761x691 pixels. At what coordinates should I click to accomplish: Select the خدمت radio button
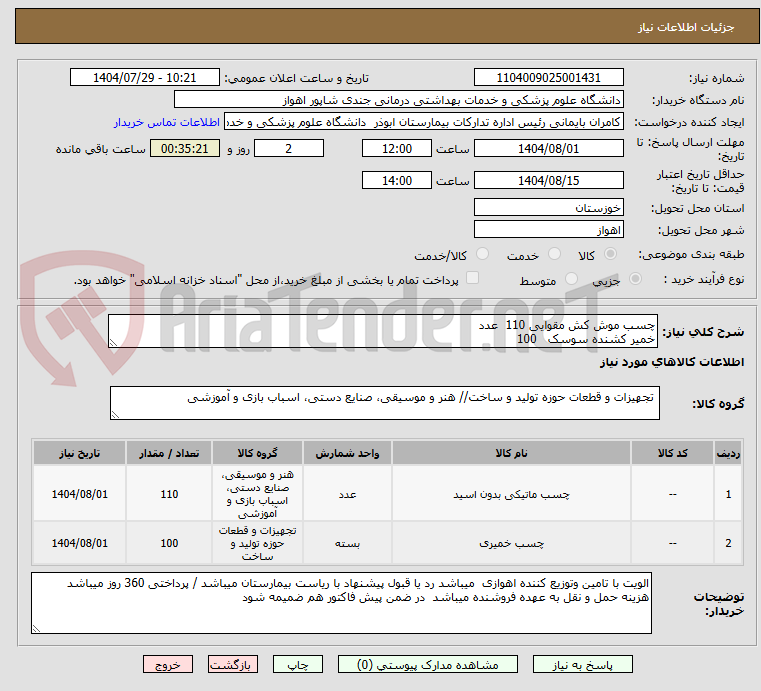(554, 254)
